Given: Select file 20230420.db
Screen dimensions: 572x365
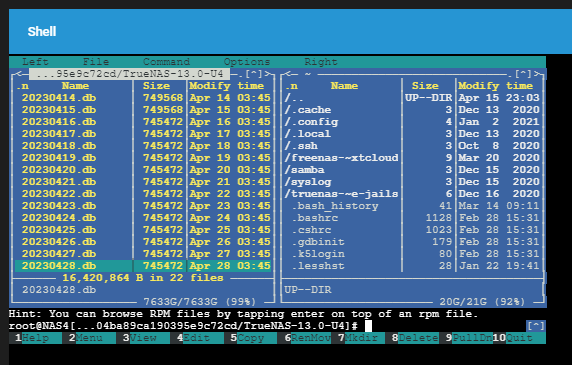Looking at the screenshot, I should tap(143, 170).
